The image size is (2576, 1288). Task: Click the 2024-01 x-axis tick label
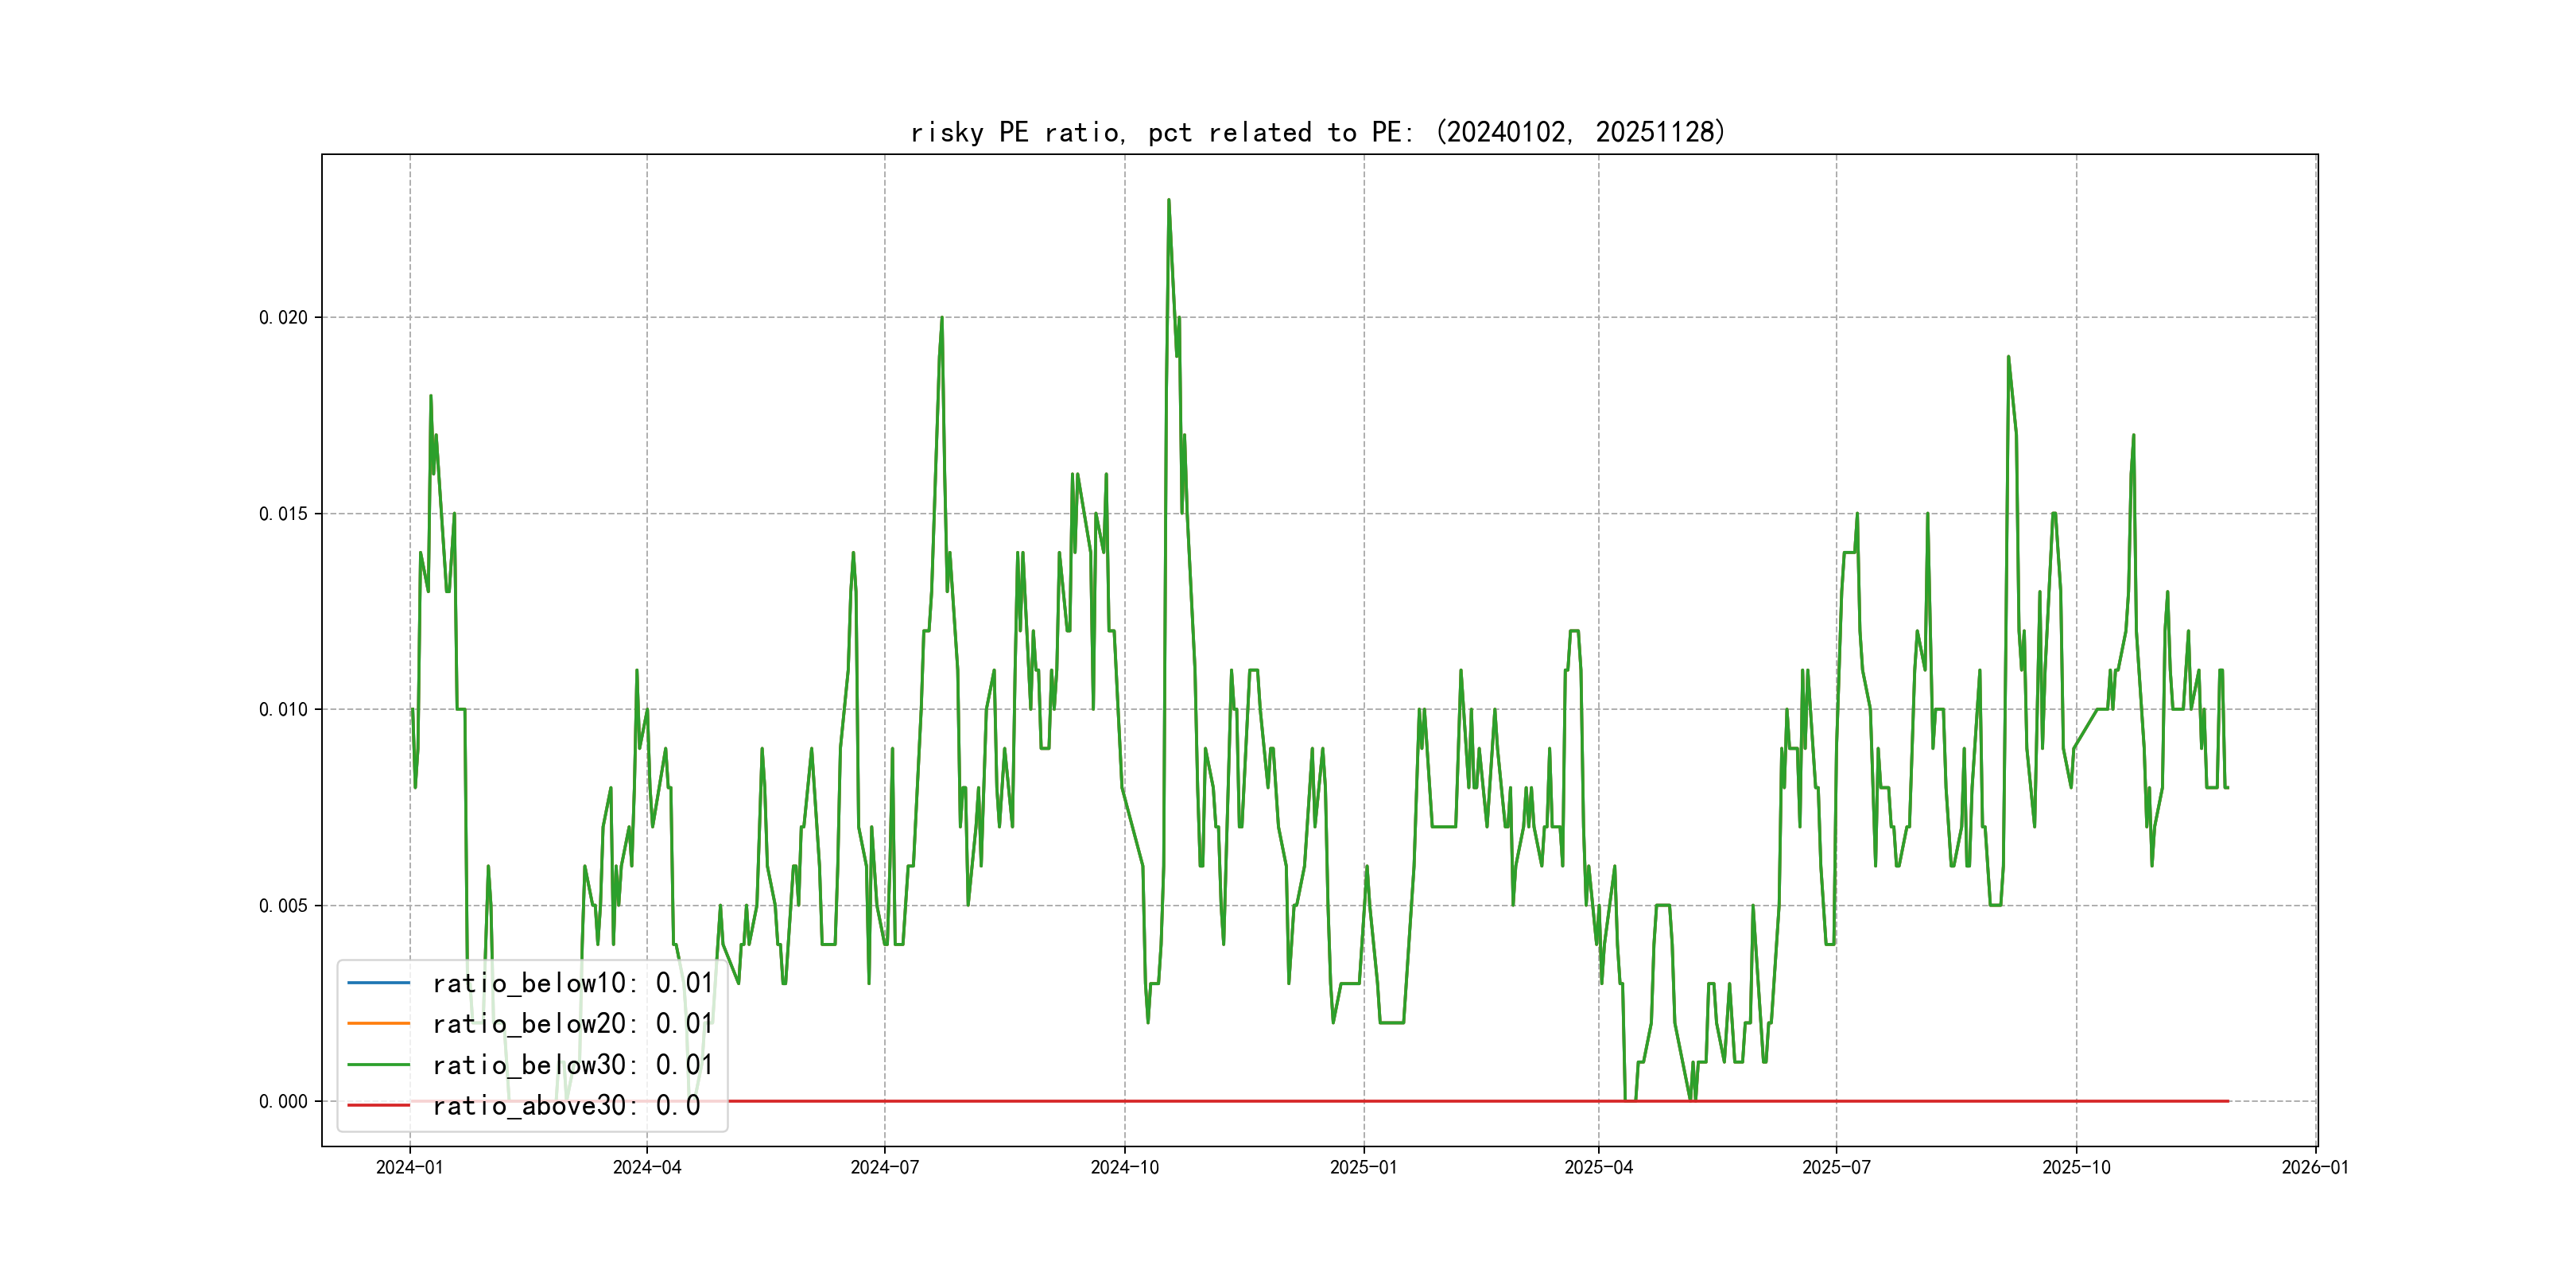tap(409, 1167)
